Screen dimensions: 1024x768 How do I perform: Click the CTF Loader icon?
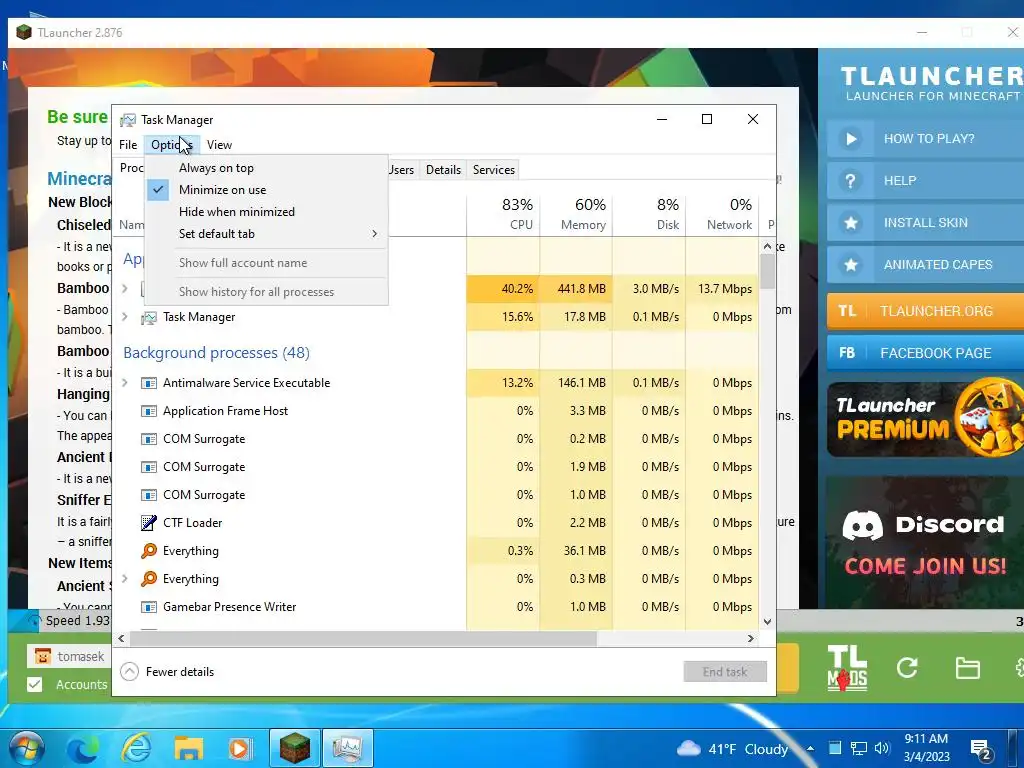click(149, 523)
